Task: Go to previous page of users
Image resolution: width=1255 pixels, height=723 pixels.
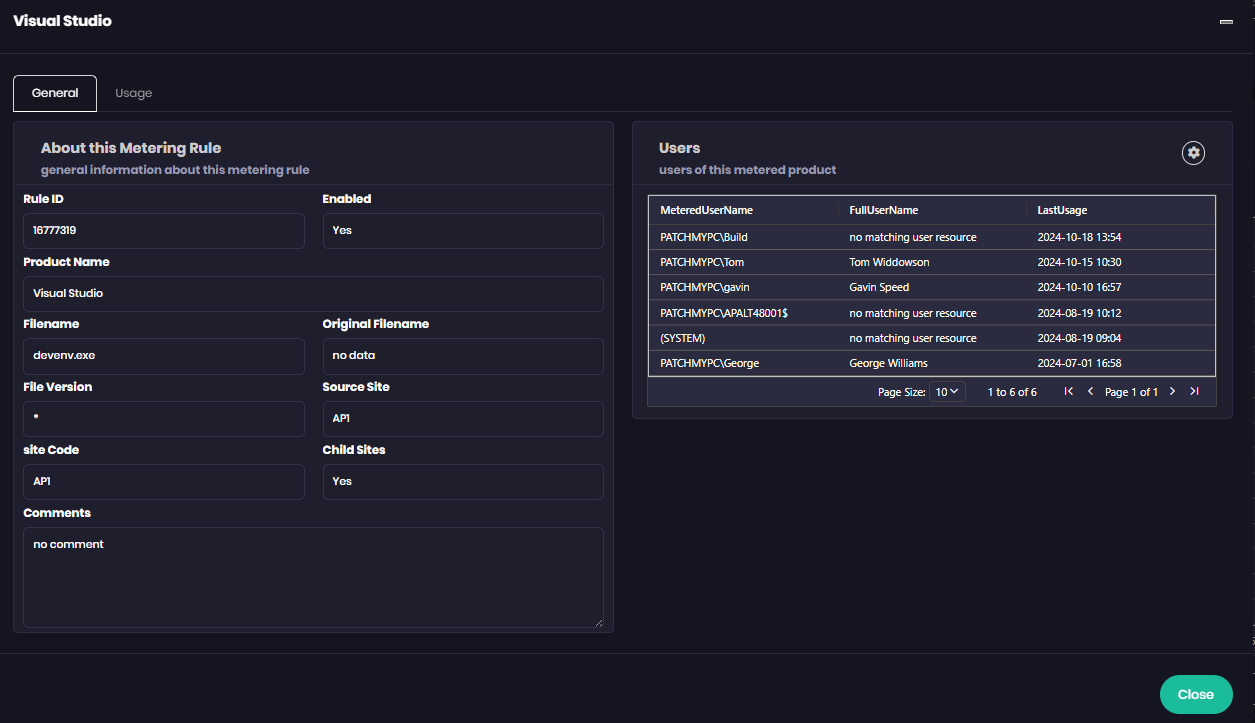Action: (1090, 392)
